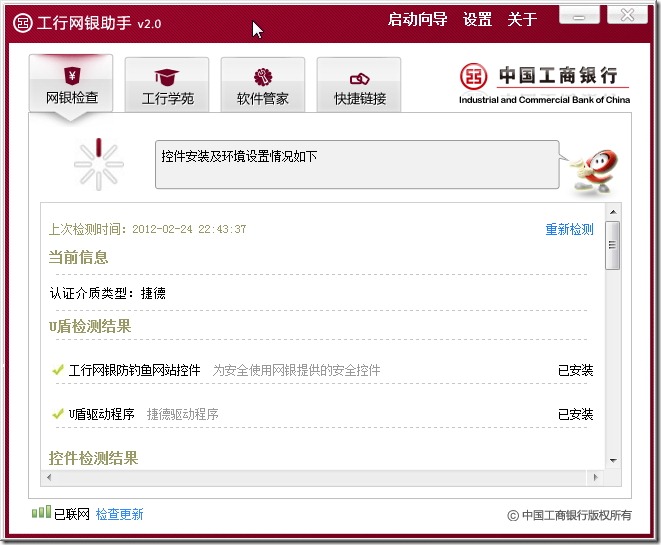
Task: Click the ICBC logo in title bar
Action: [x=23, y=23]
